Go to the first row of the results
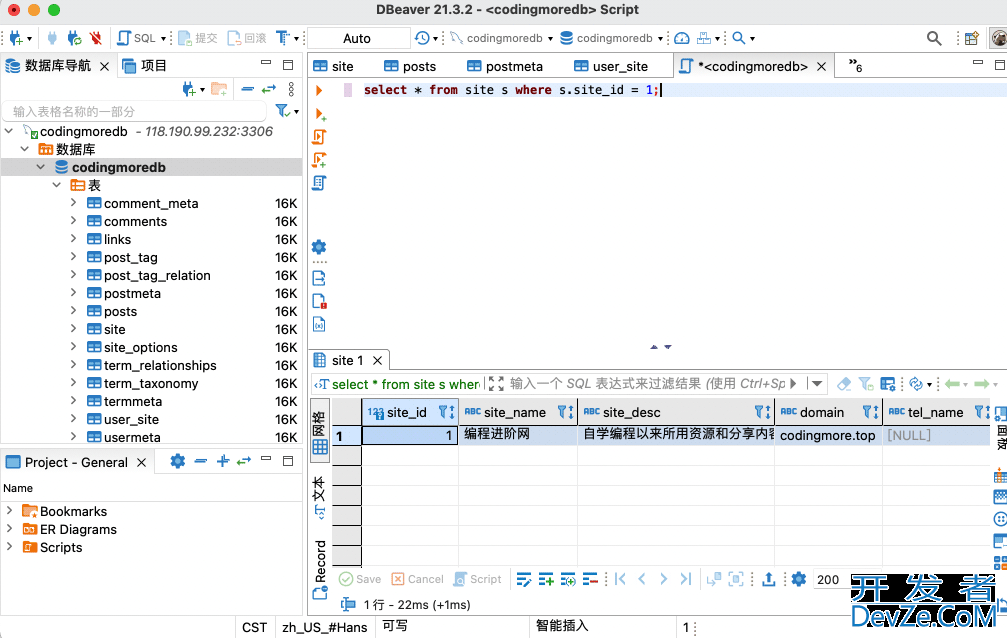Image resolution: width=1007 pixels, height=638 pixels. click(x=620, y=579)
